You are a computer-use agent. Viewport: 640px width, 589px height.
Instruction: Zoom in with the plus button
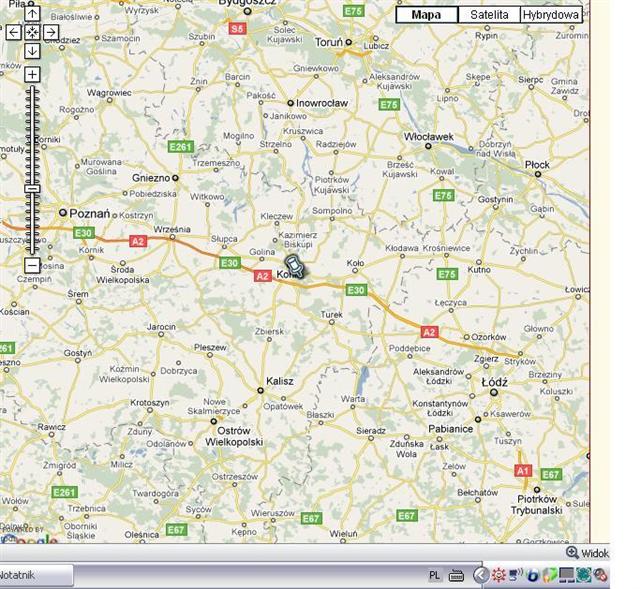click(32, 74)
